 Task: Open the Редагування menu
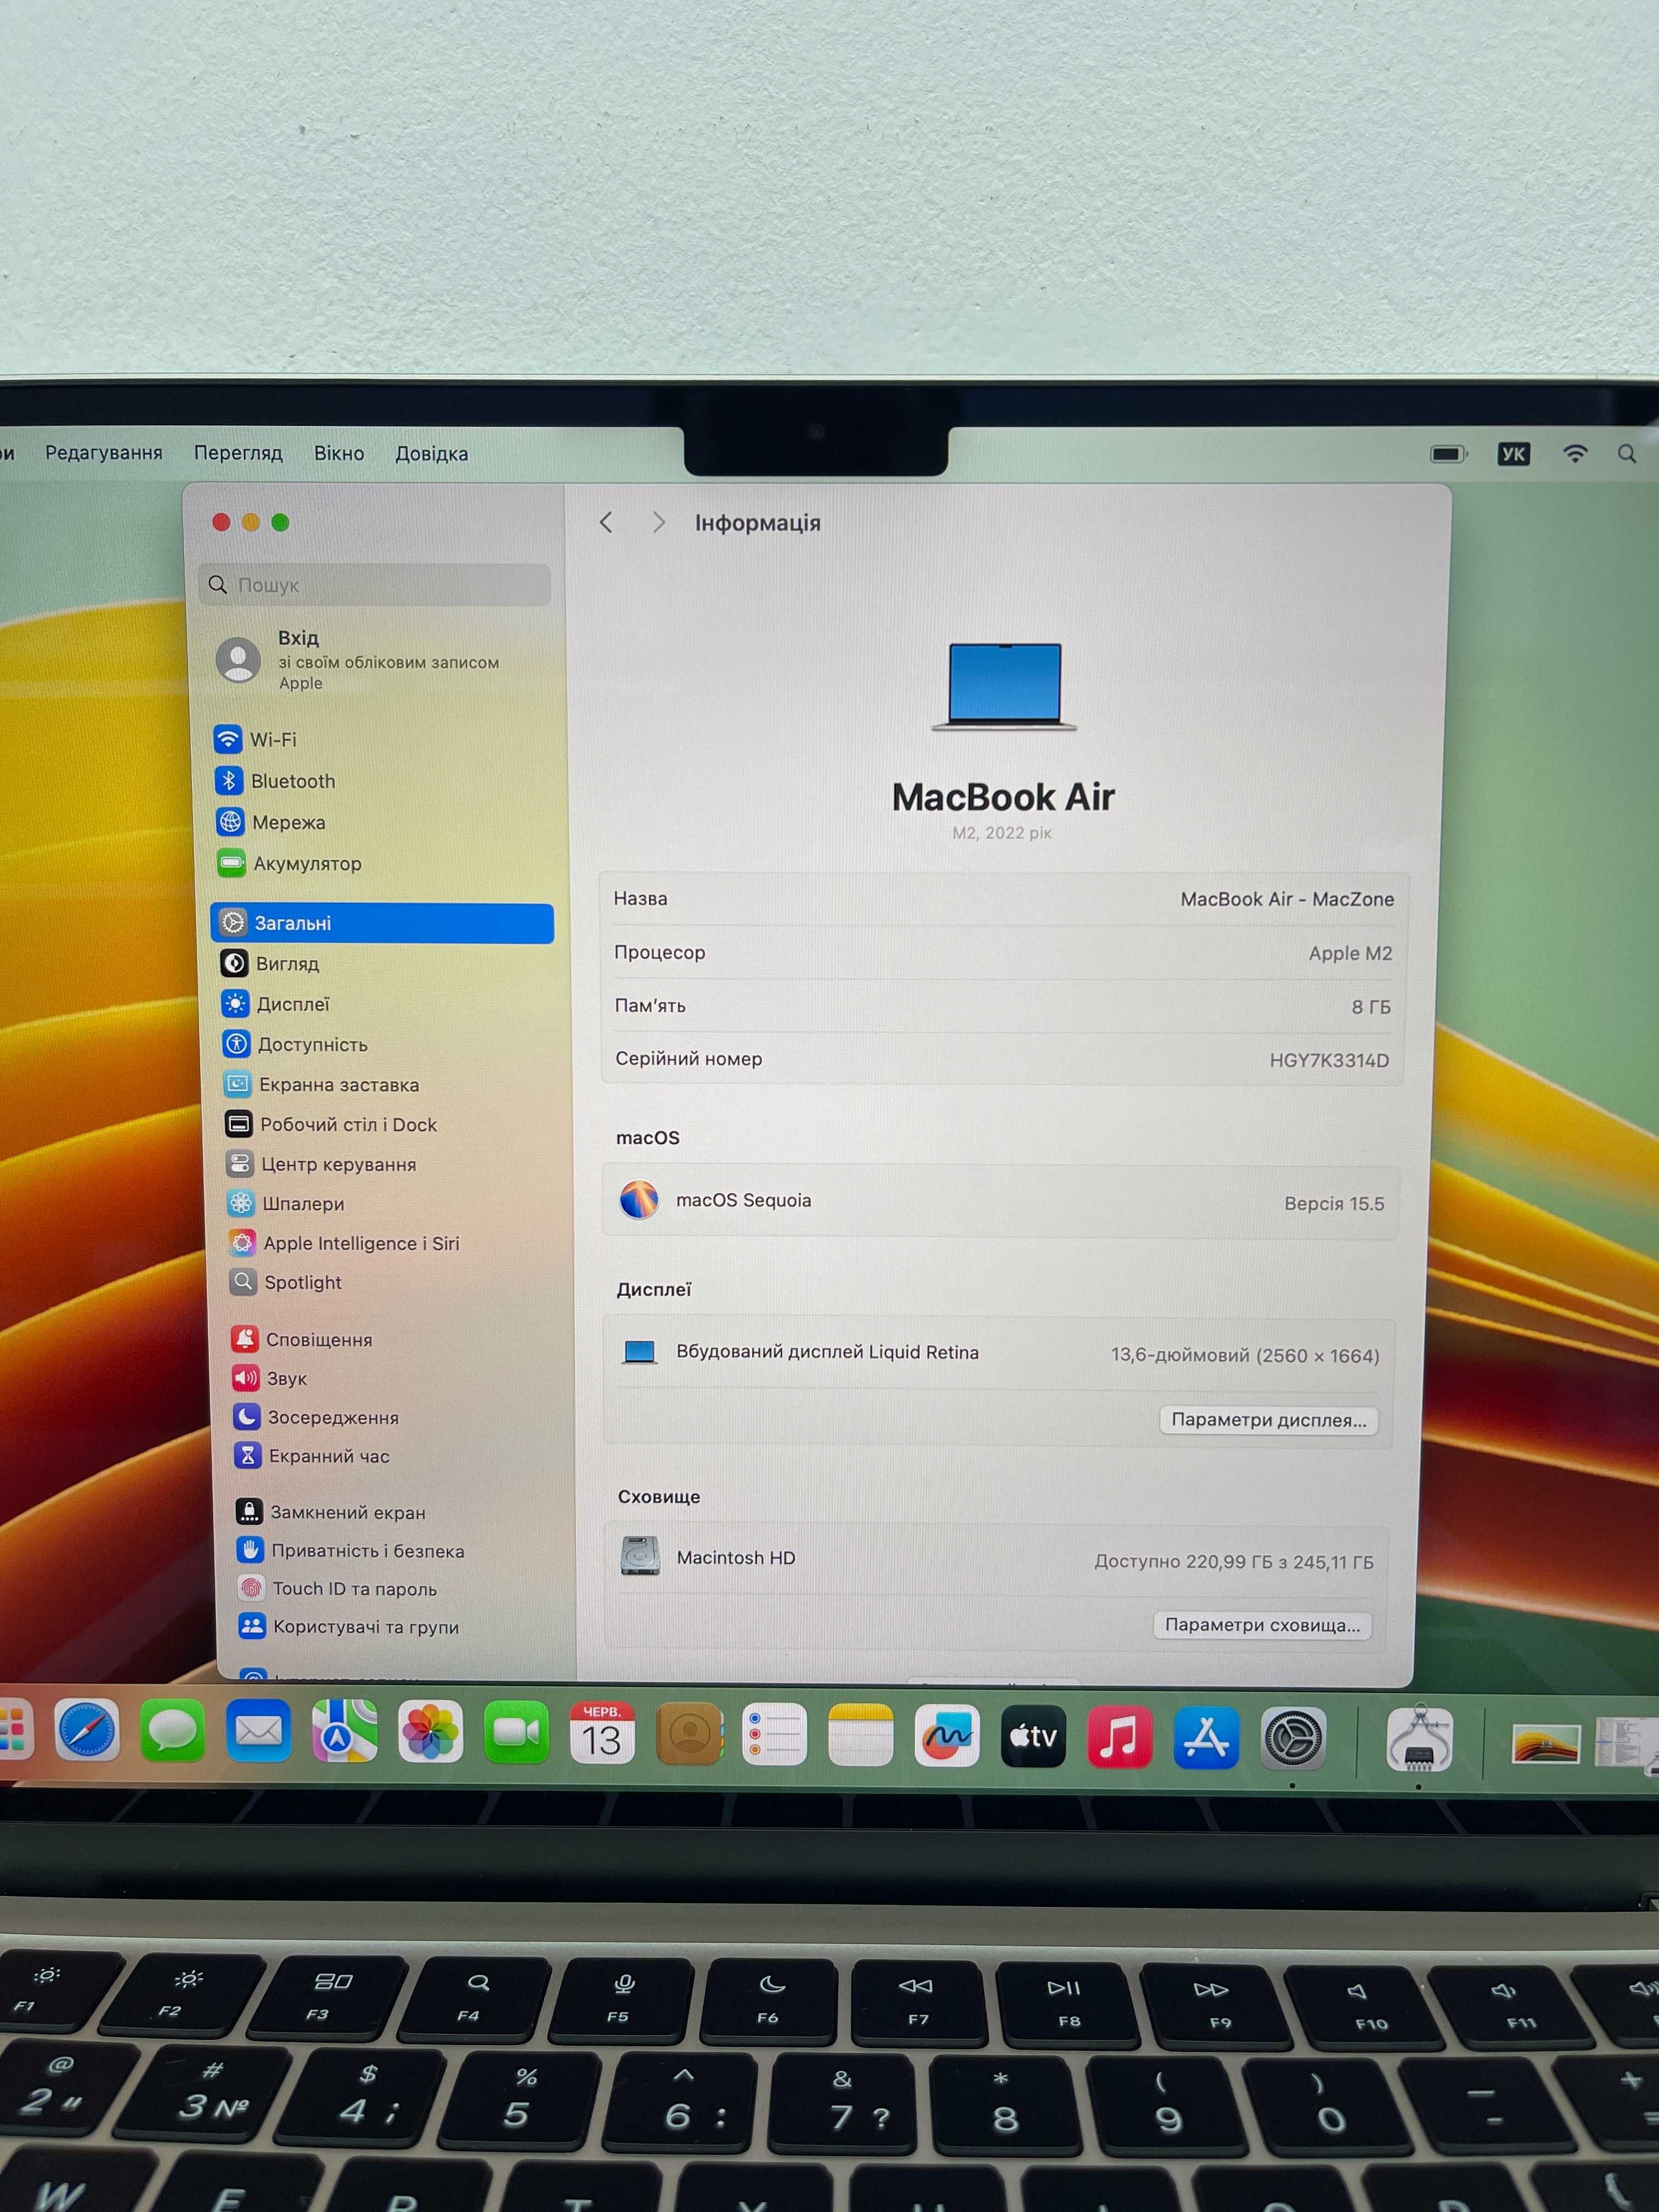point(104,453)
